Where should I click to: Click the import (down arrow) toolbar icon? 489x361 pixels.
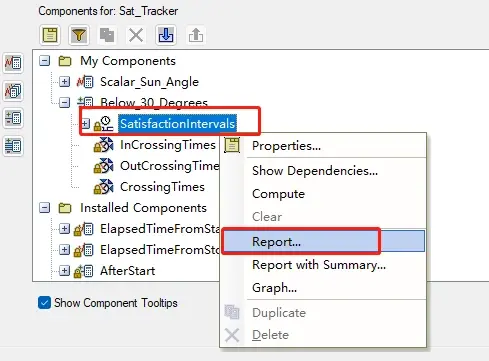(x=166, y=35)
